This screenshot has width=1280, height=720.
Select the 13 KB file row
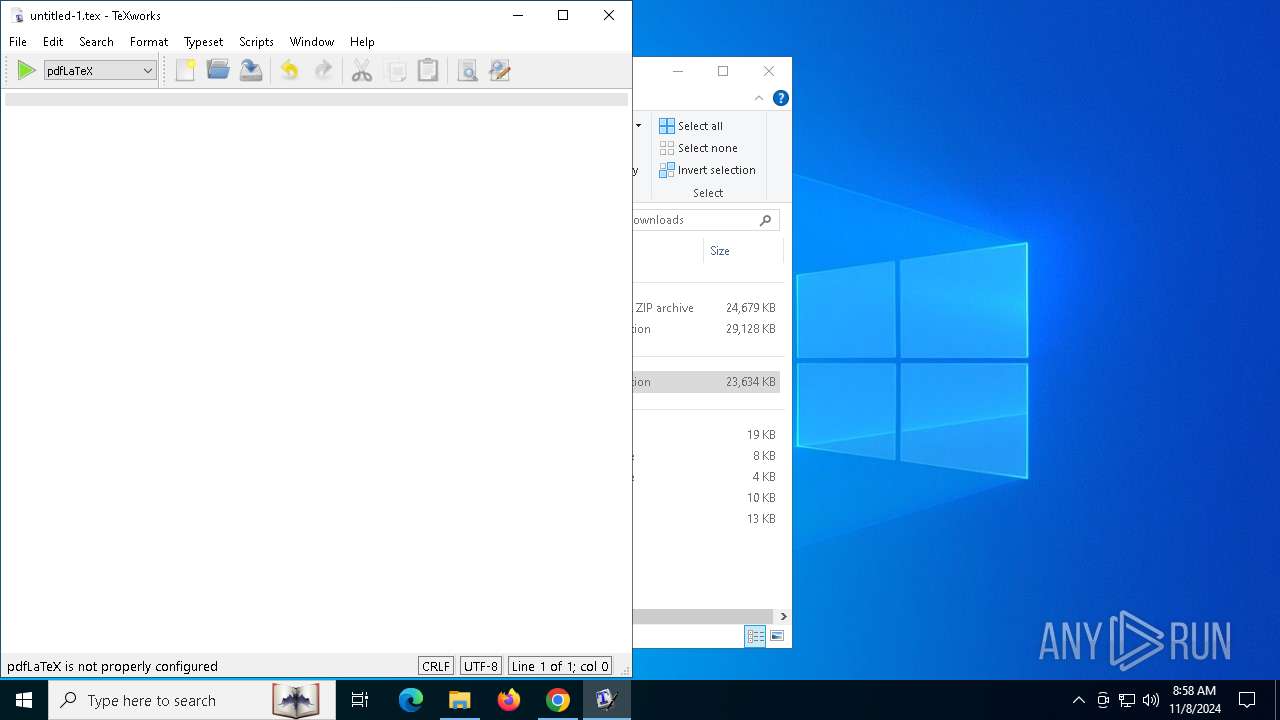point(706,519)
